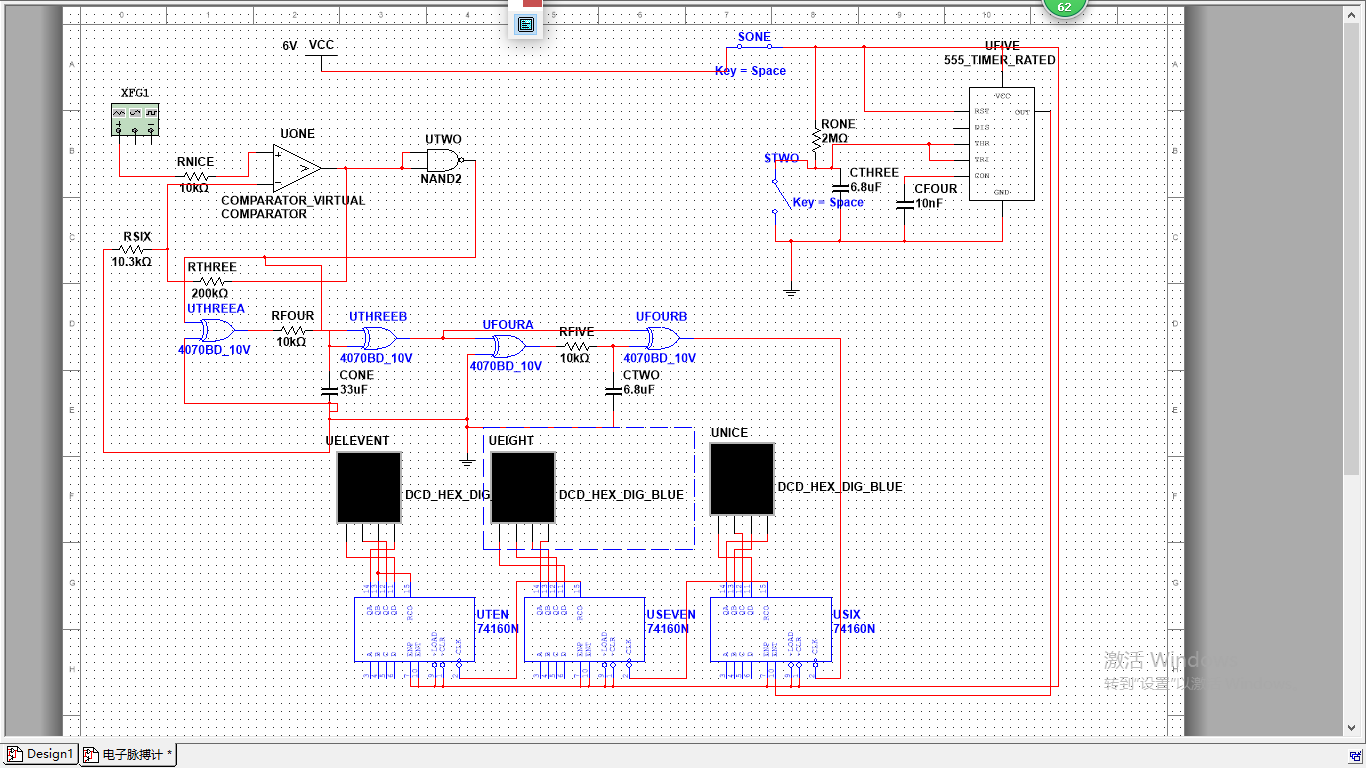Click the 6V voltage label
The image size is (1366, 768).
coord(290,46)
